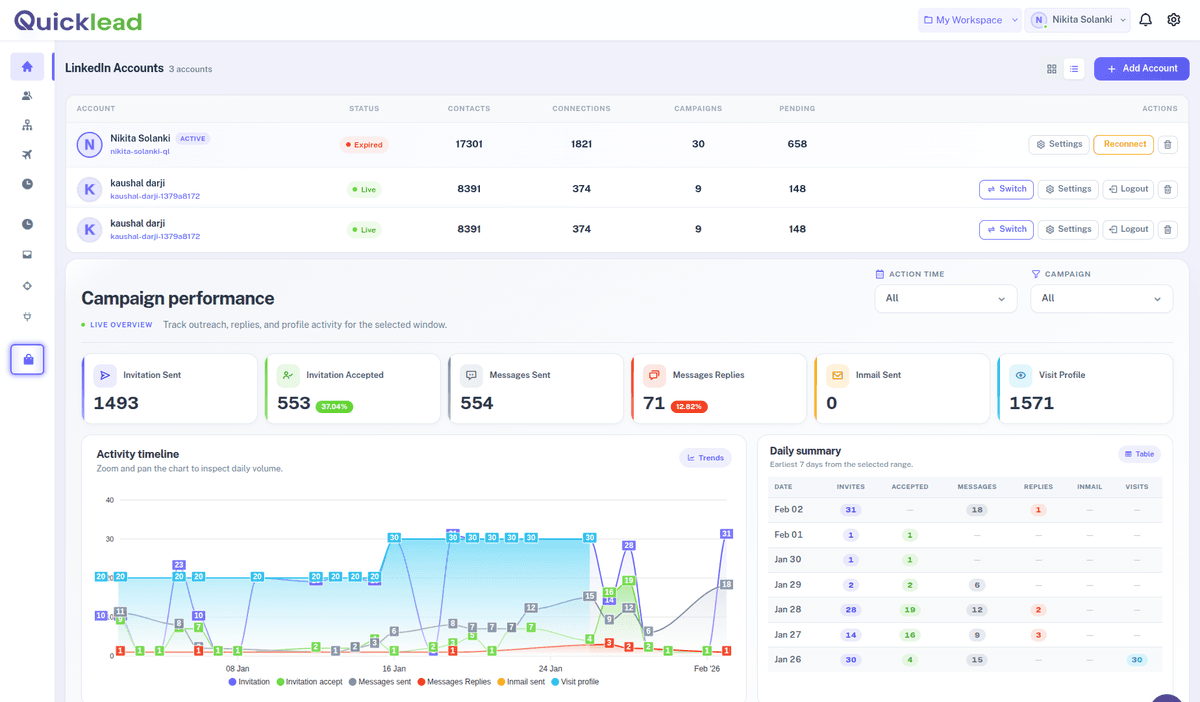The width and height of the screenshot is (1200, 702).
Task: Open the My Workspace dropdown
Action: 970,20
